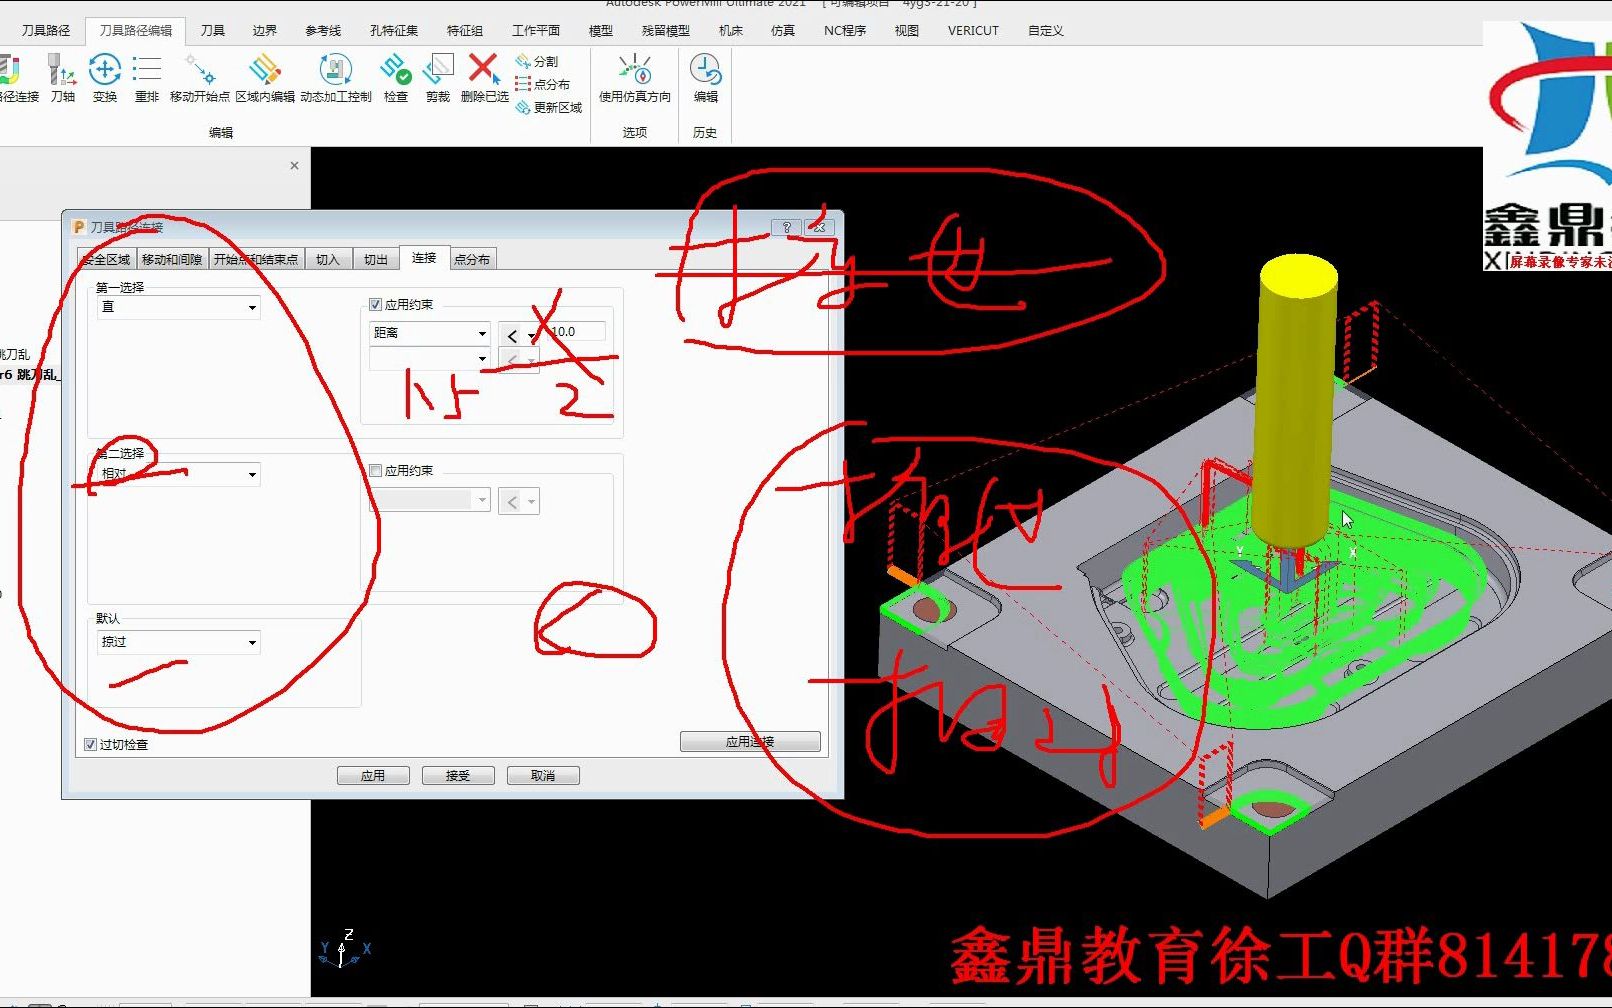
Task: Click the 应用 button
Action: [373, 775]
